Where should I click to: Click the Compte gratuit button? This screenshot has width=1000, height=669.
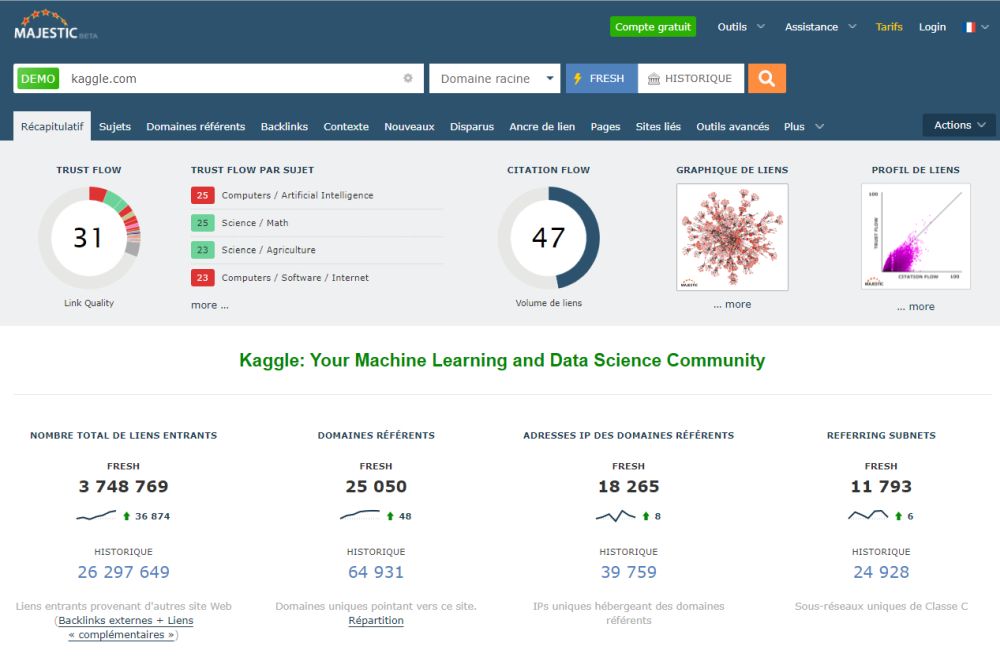653,27
